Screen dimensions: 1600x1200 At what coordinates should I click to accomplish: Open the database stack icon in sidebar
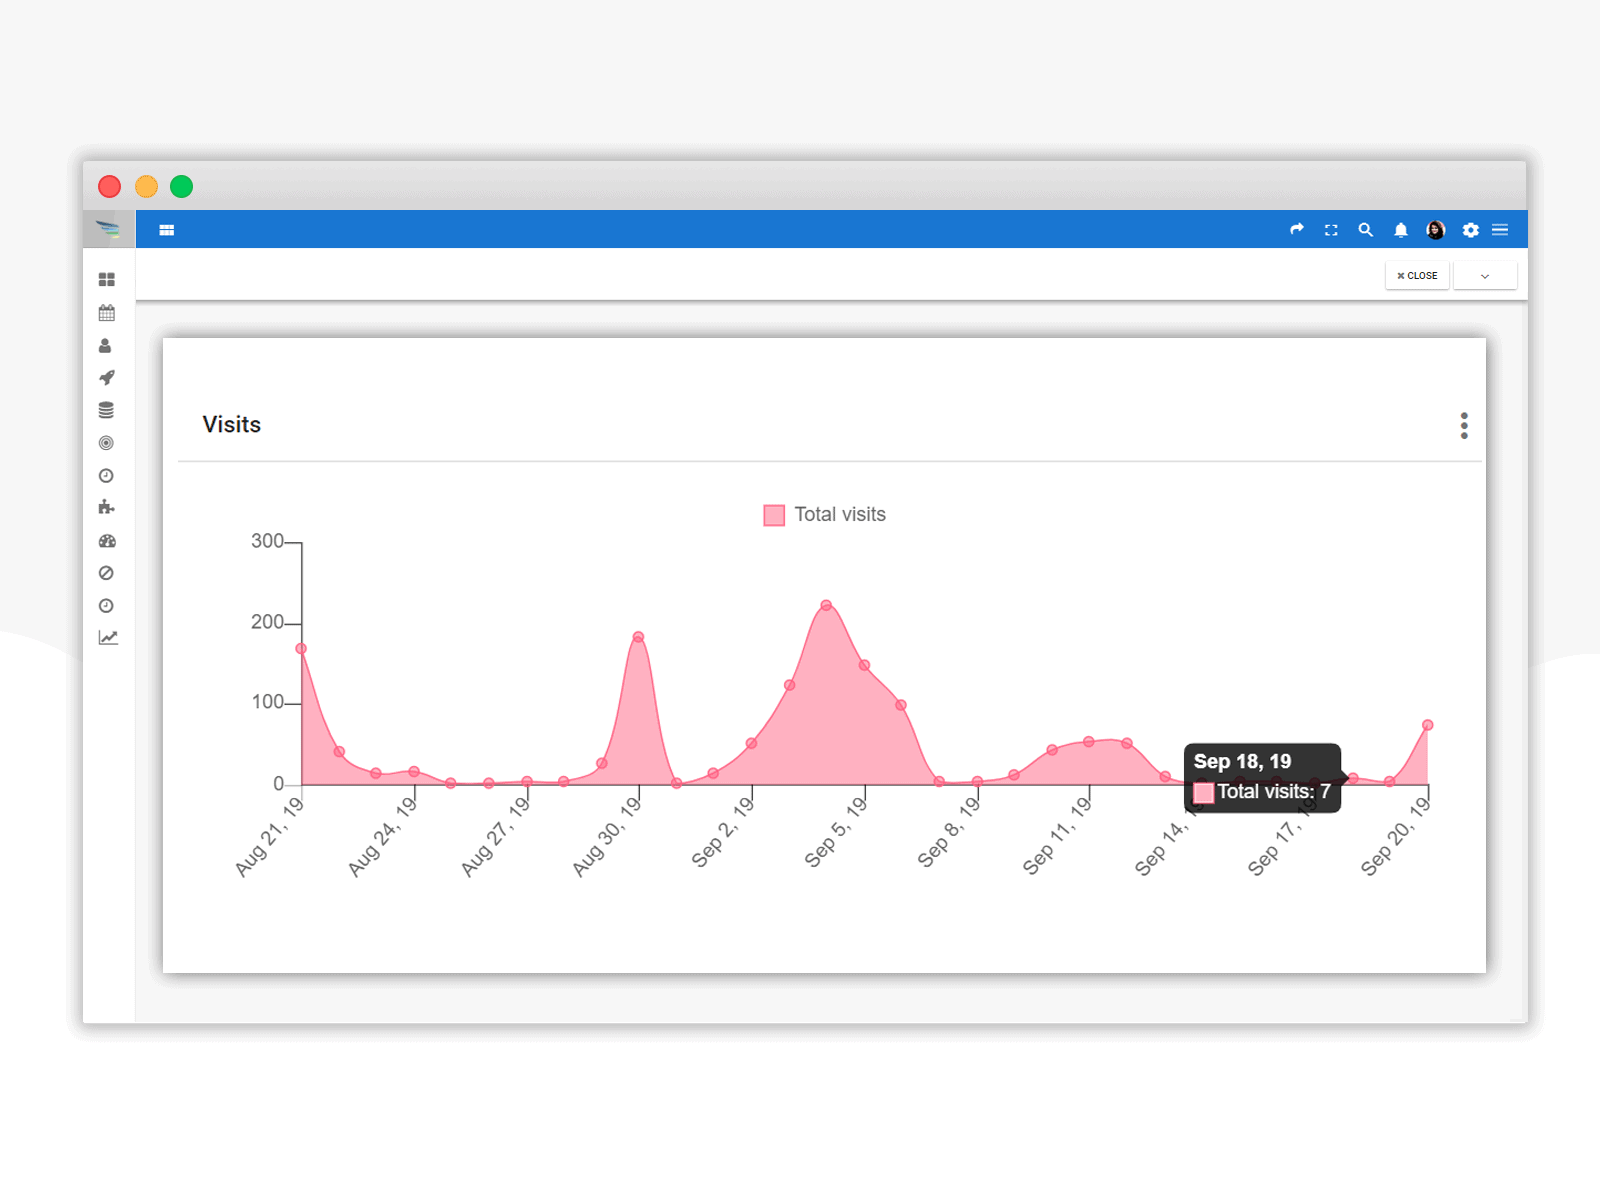tap(106, 410)
